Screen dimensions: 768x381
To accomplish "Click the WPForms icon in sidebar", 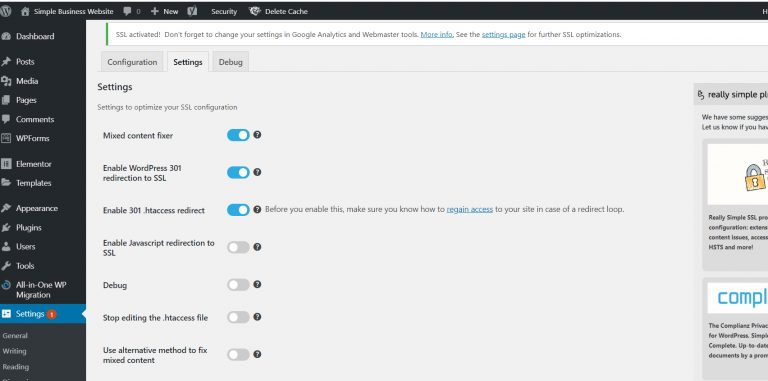I will click(x=6, y=138).
